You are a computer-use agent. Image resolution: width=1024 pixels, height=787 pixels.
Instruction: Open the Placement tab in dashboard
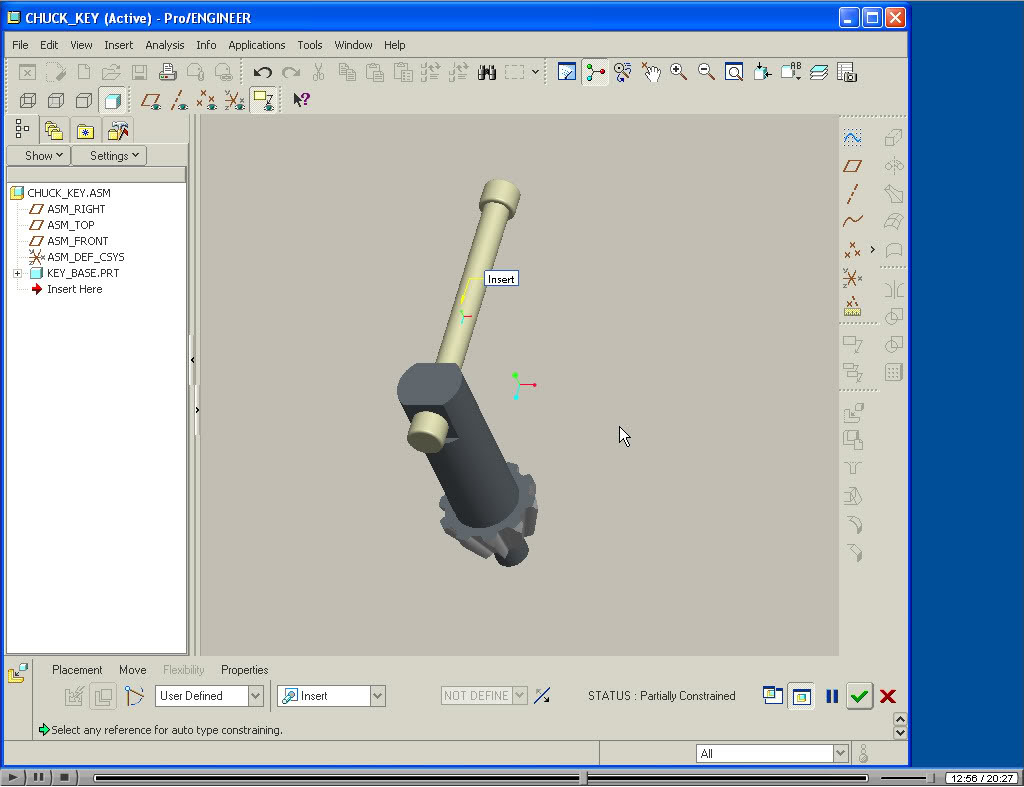(x=77, y=670)
